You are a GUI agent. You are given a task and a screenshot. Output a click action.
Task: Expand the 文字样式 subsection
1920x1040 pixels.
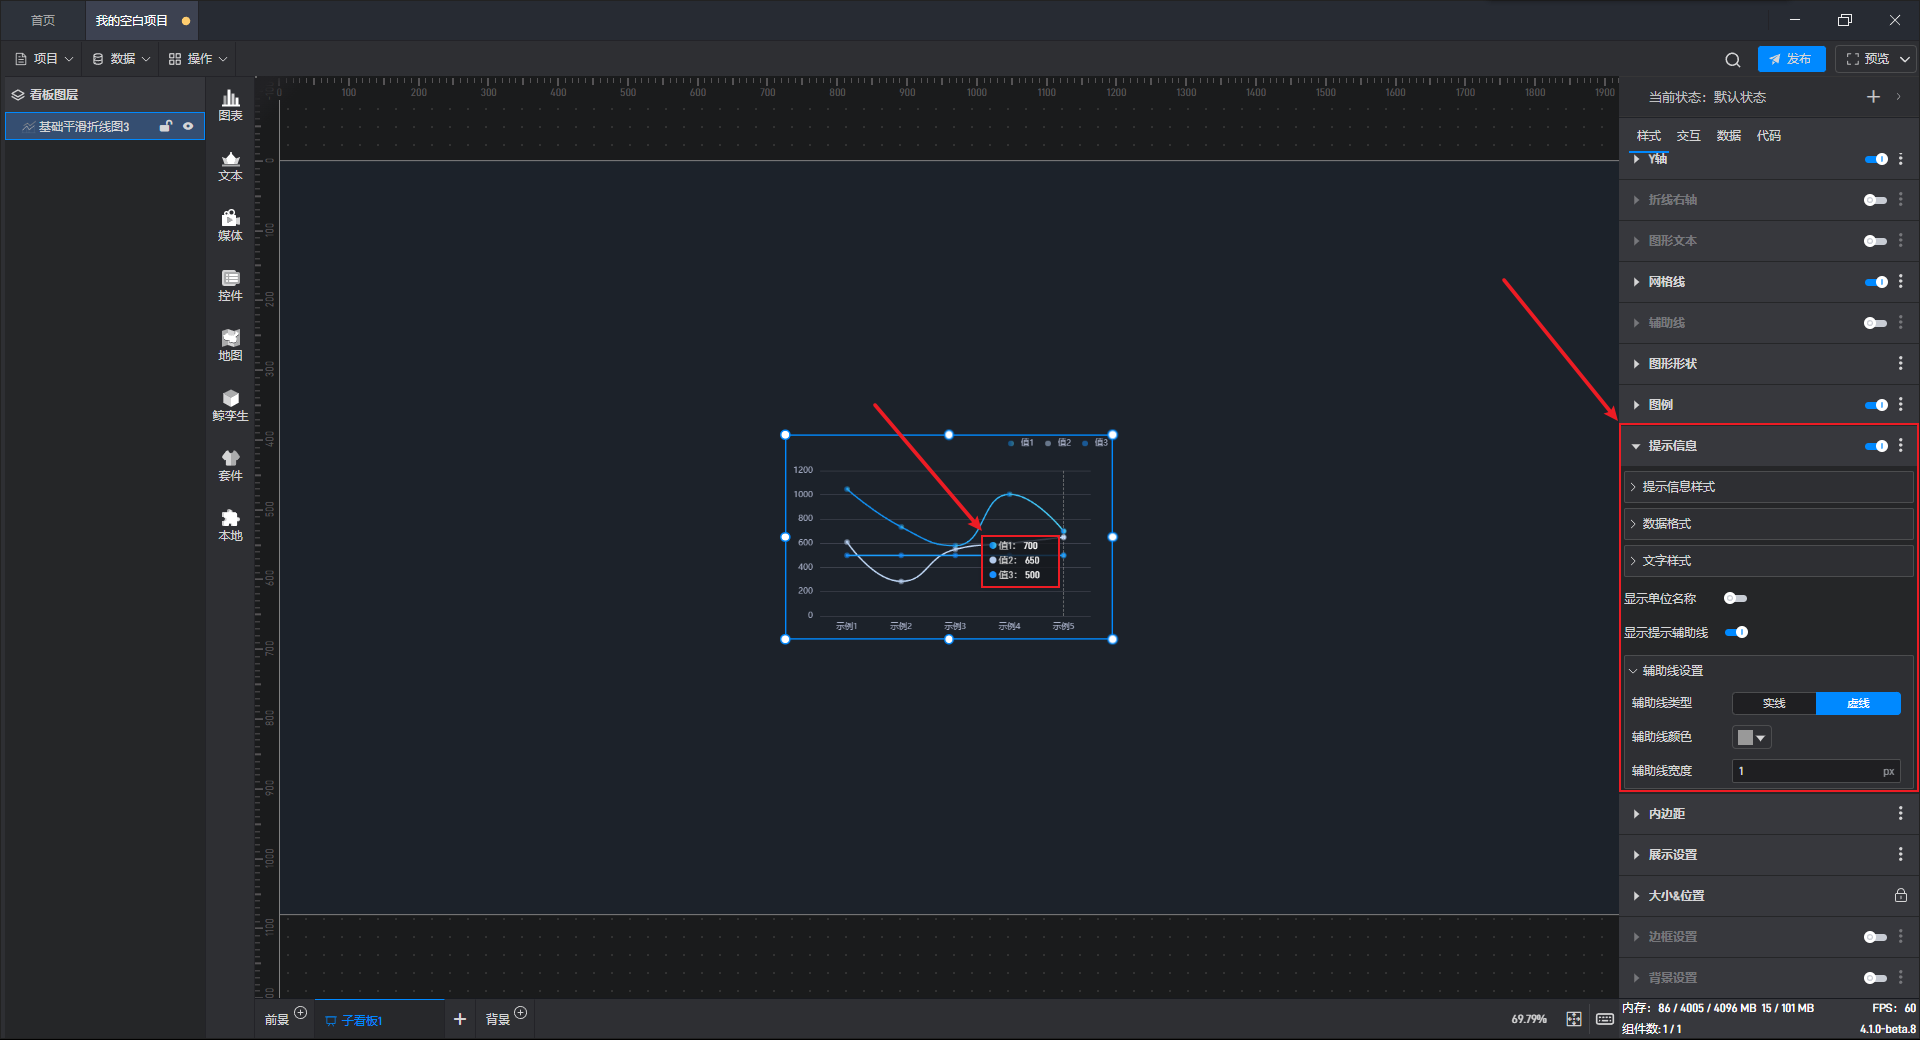pos(1768,561)
